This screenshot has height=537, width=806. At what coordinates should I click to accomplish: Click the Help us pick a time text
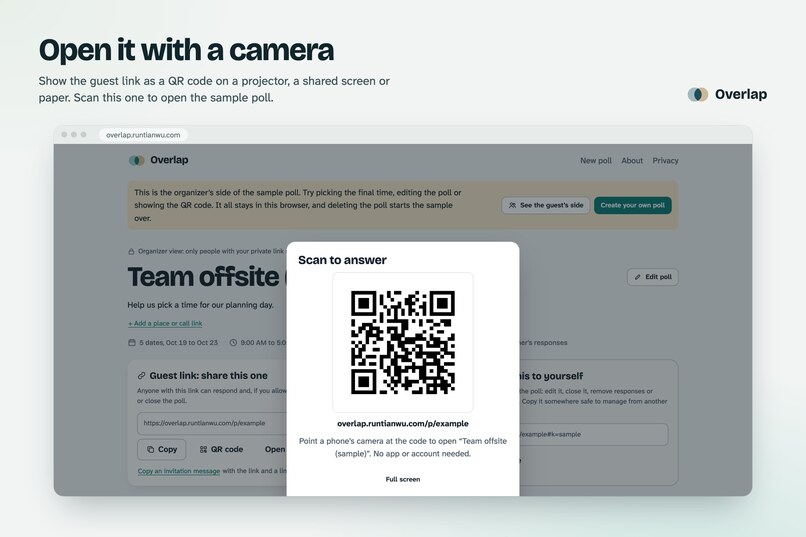200,305
